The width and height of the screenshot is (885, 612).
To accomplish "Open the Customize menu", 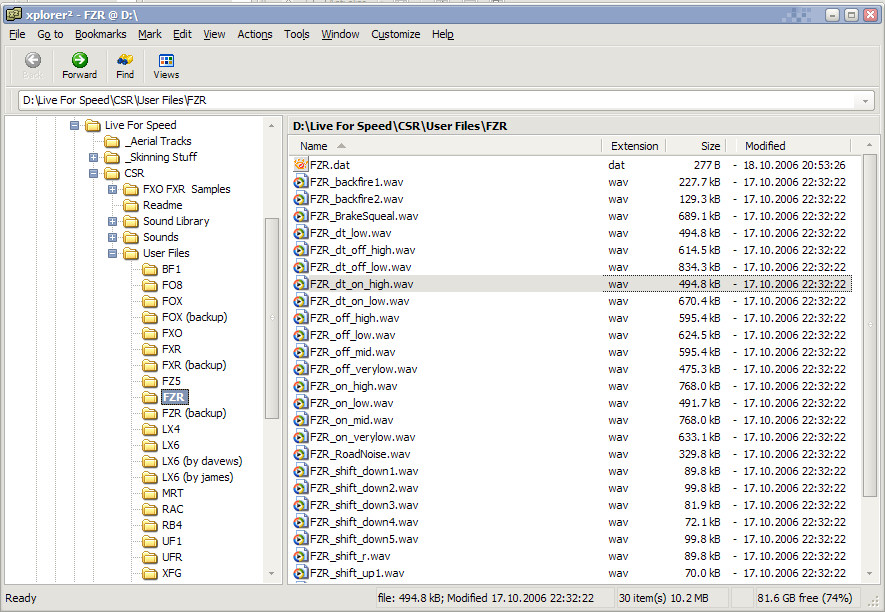I will coord(396,34).
